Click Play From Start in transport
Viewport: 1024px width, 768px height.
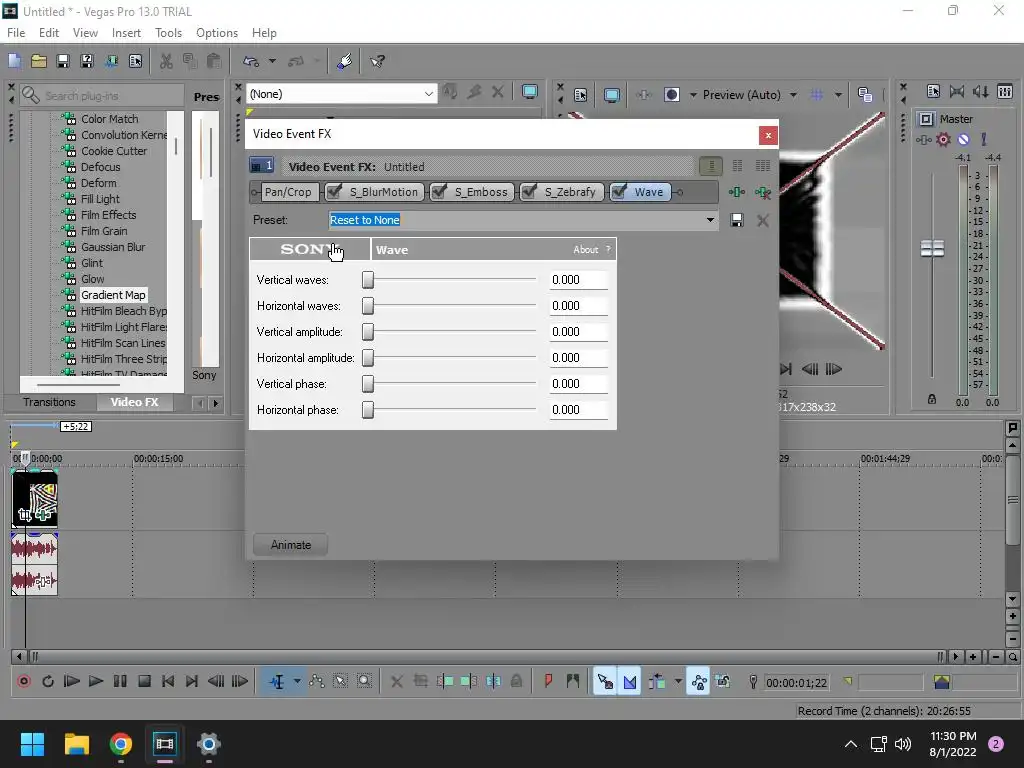[72, 681]
